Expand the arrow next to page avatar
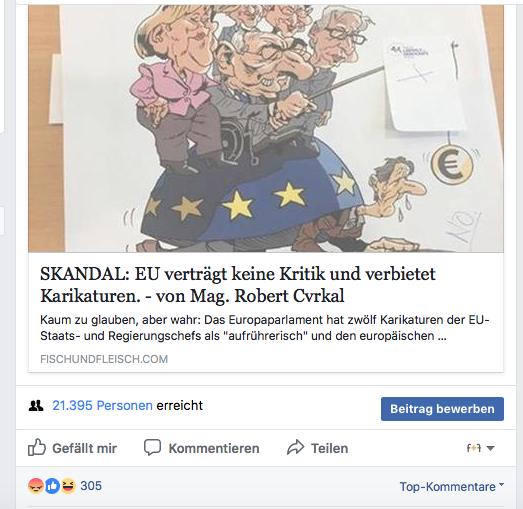This screenshot has height=509, width=523. pyautogui.click(x=490, y=448)
